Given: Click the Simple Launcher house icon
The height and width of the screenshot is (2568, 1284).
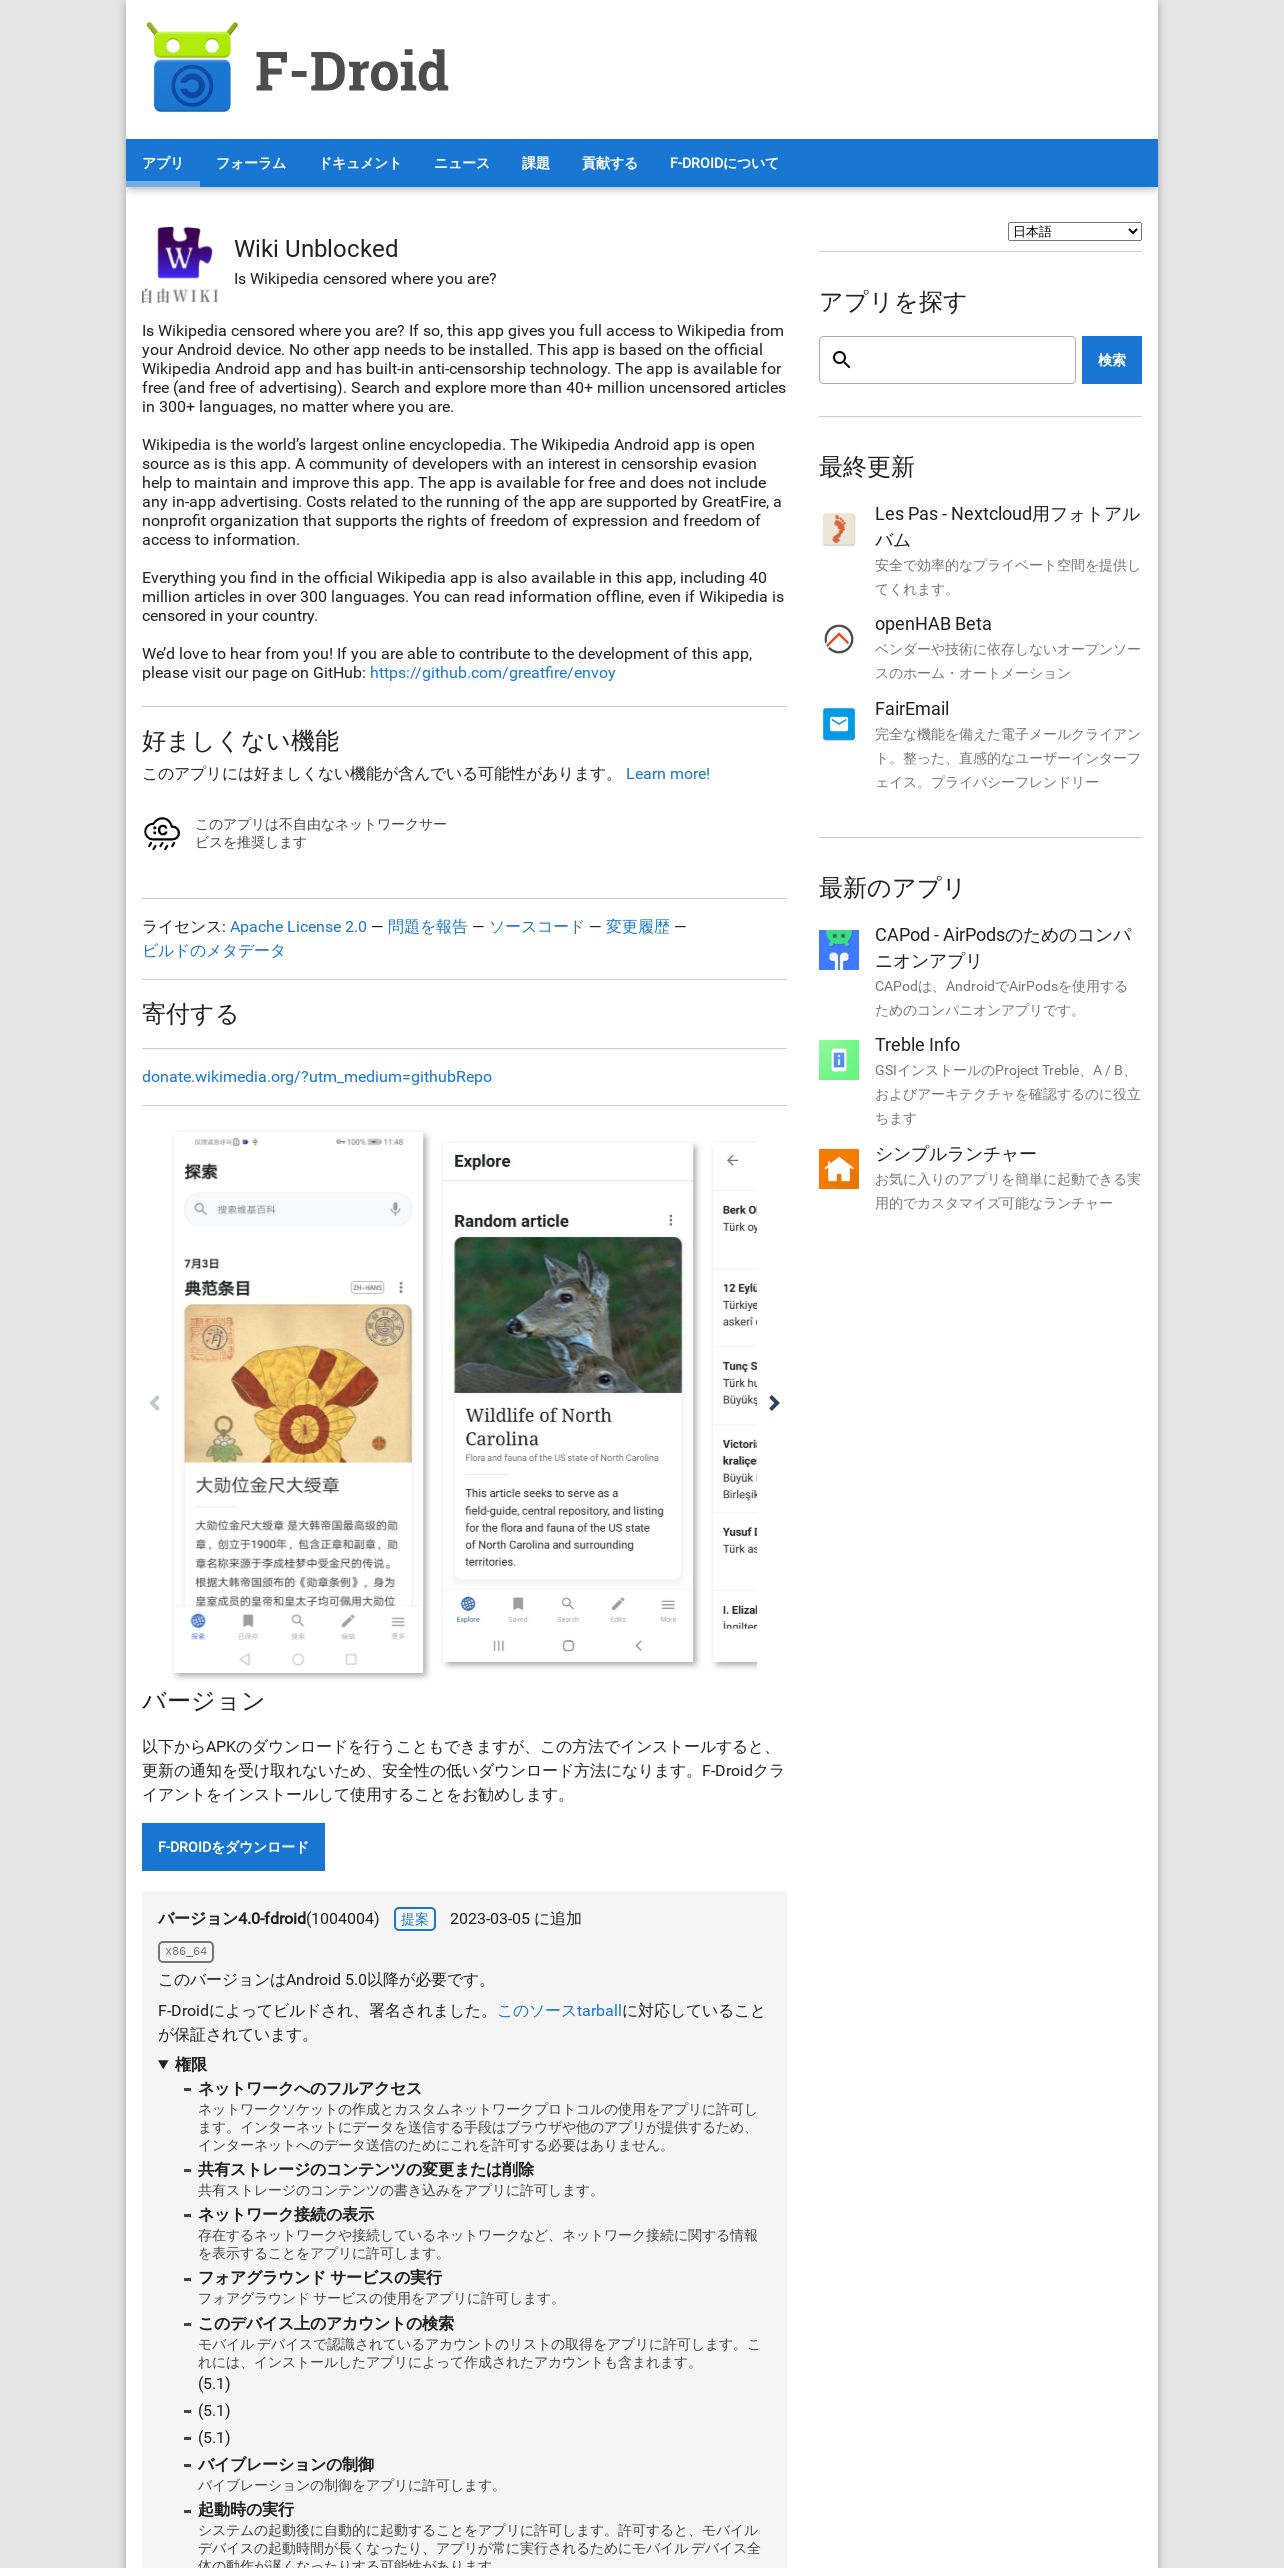Looking at the screenshot, I should pyautogui.click(x=839, y=1168).
